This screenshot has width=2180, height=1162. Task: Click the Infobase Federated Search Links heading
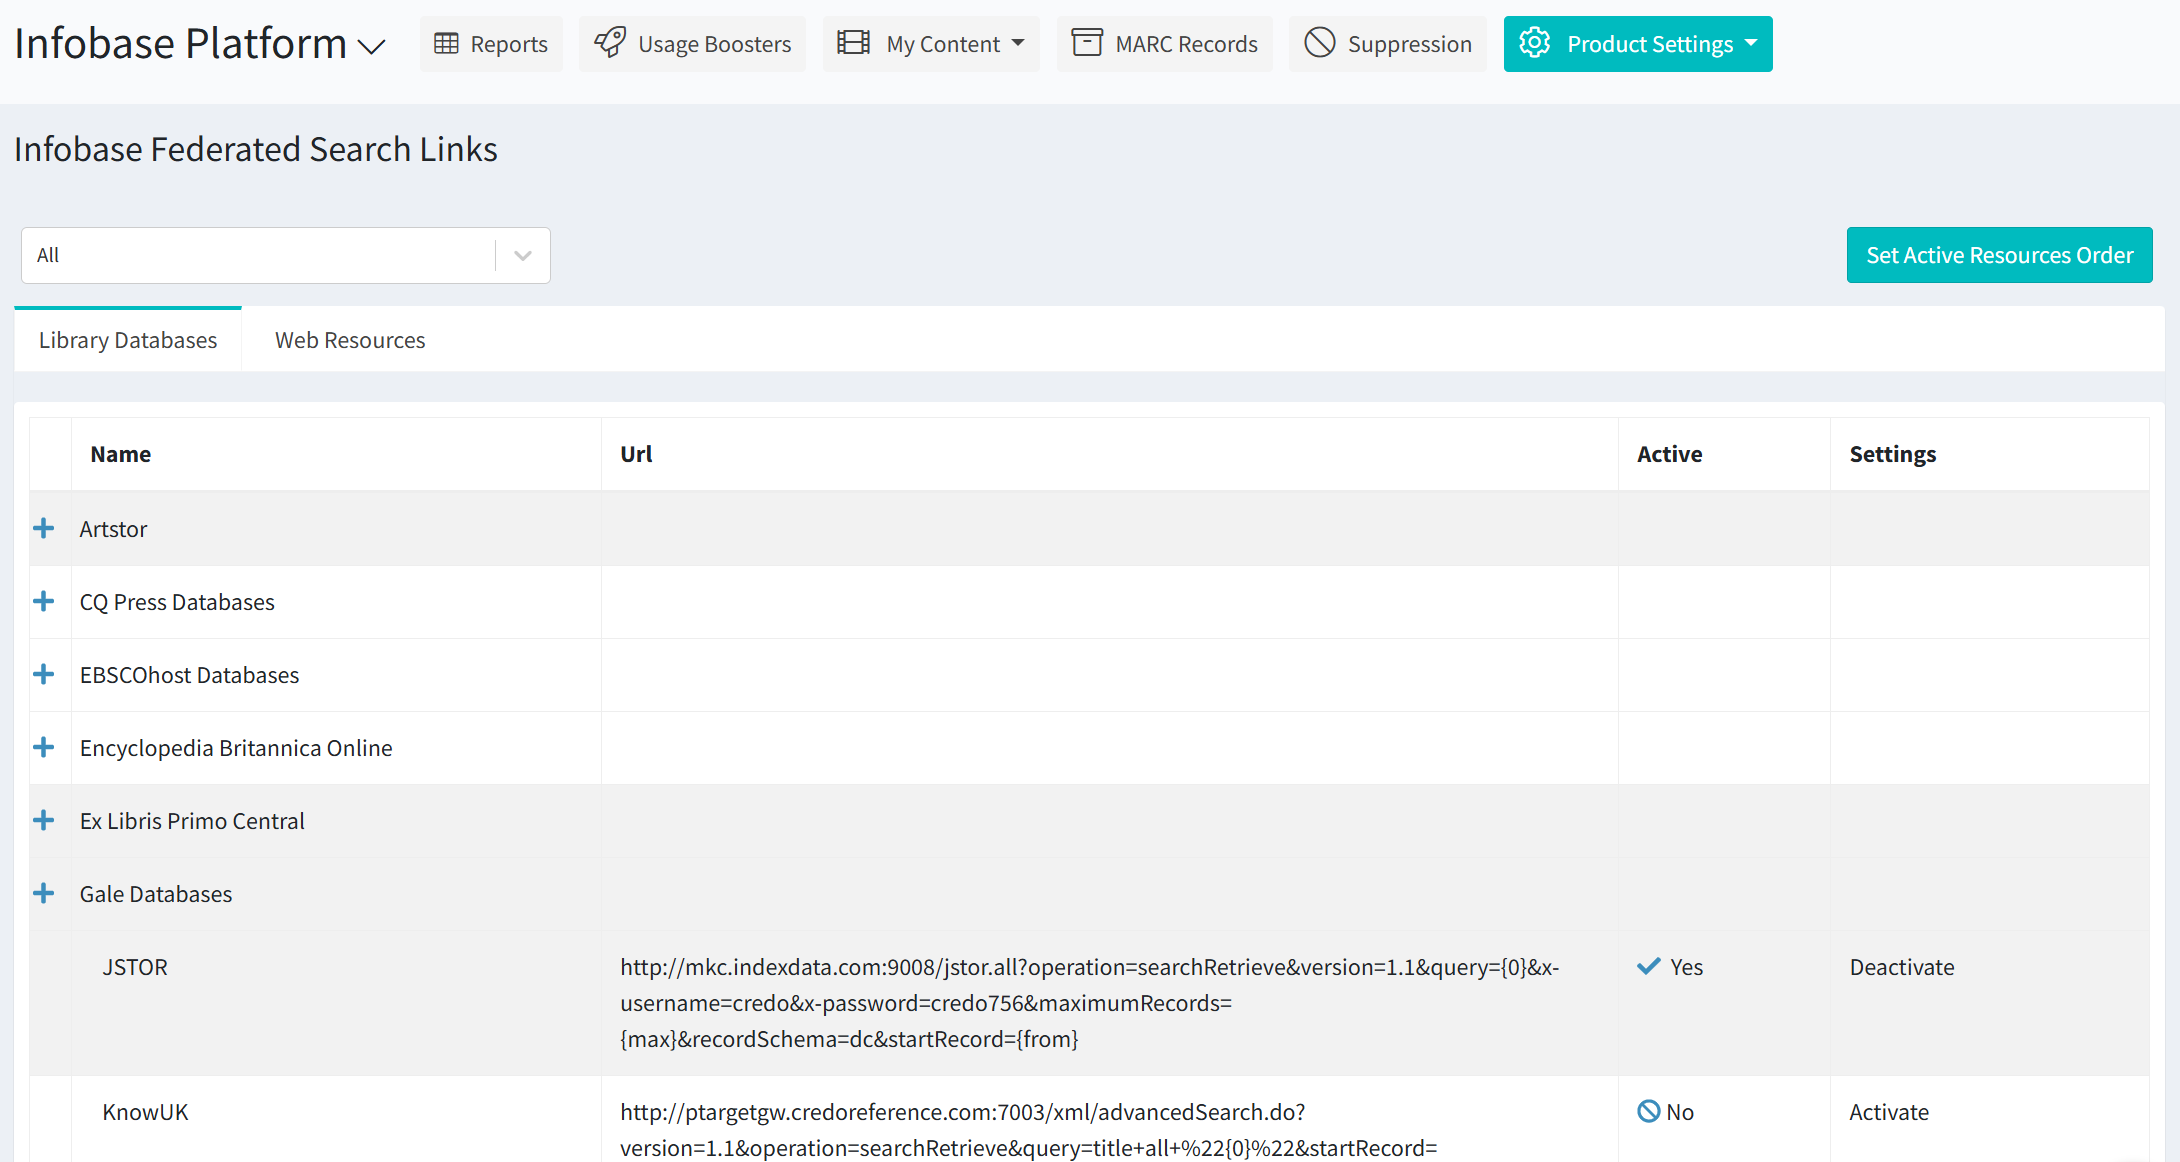[256, 149]
